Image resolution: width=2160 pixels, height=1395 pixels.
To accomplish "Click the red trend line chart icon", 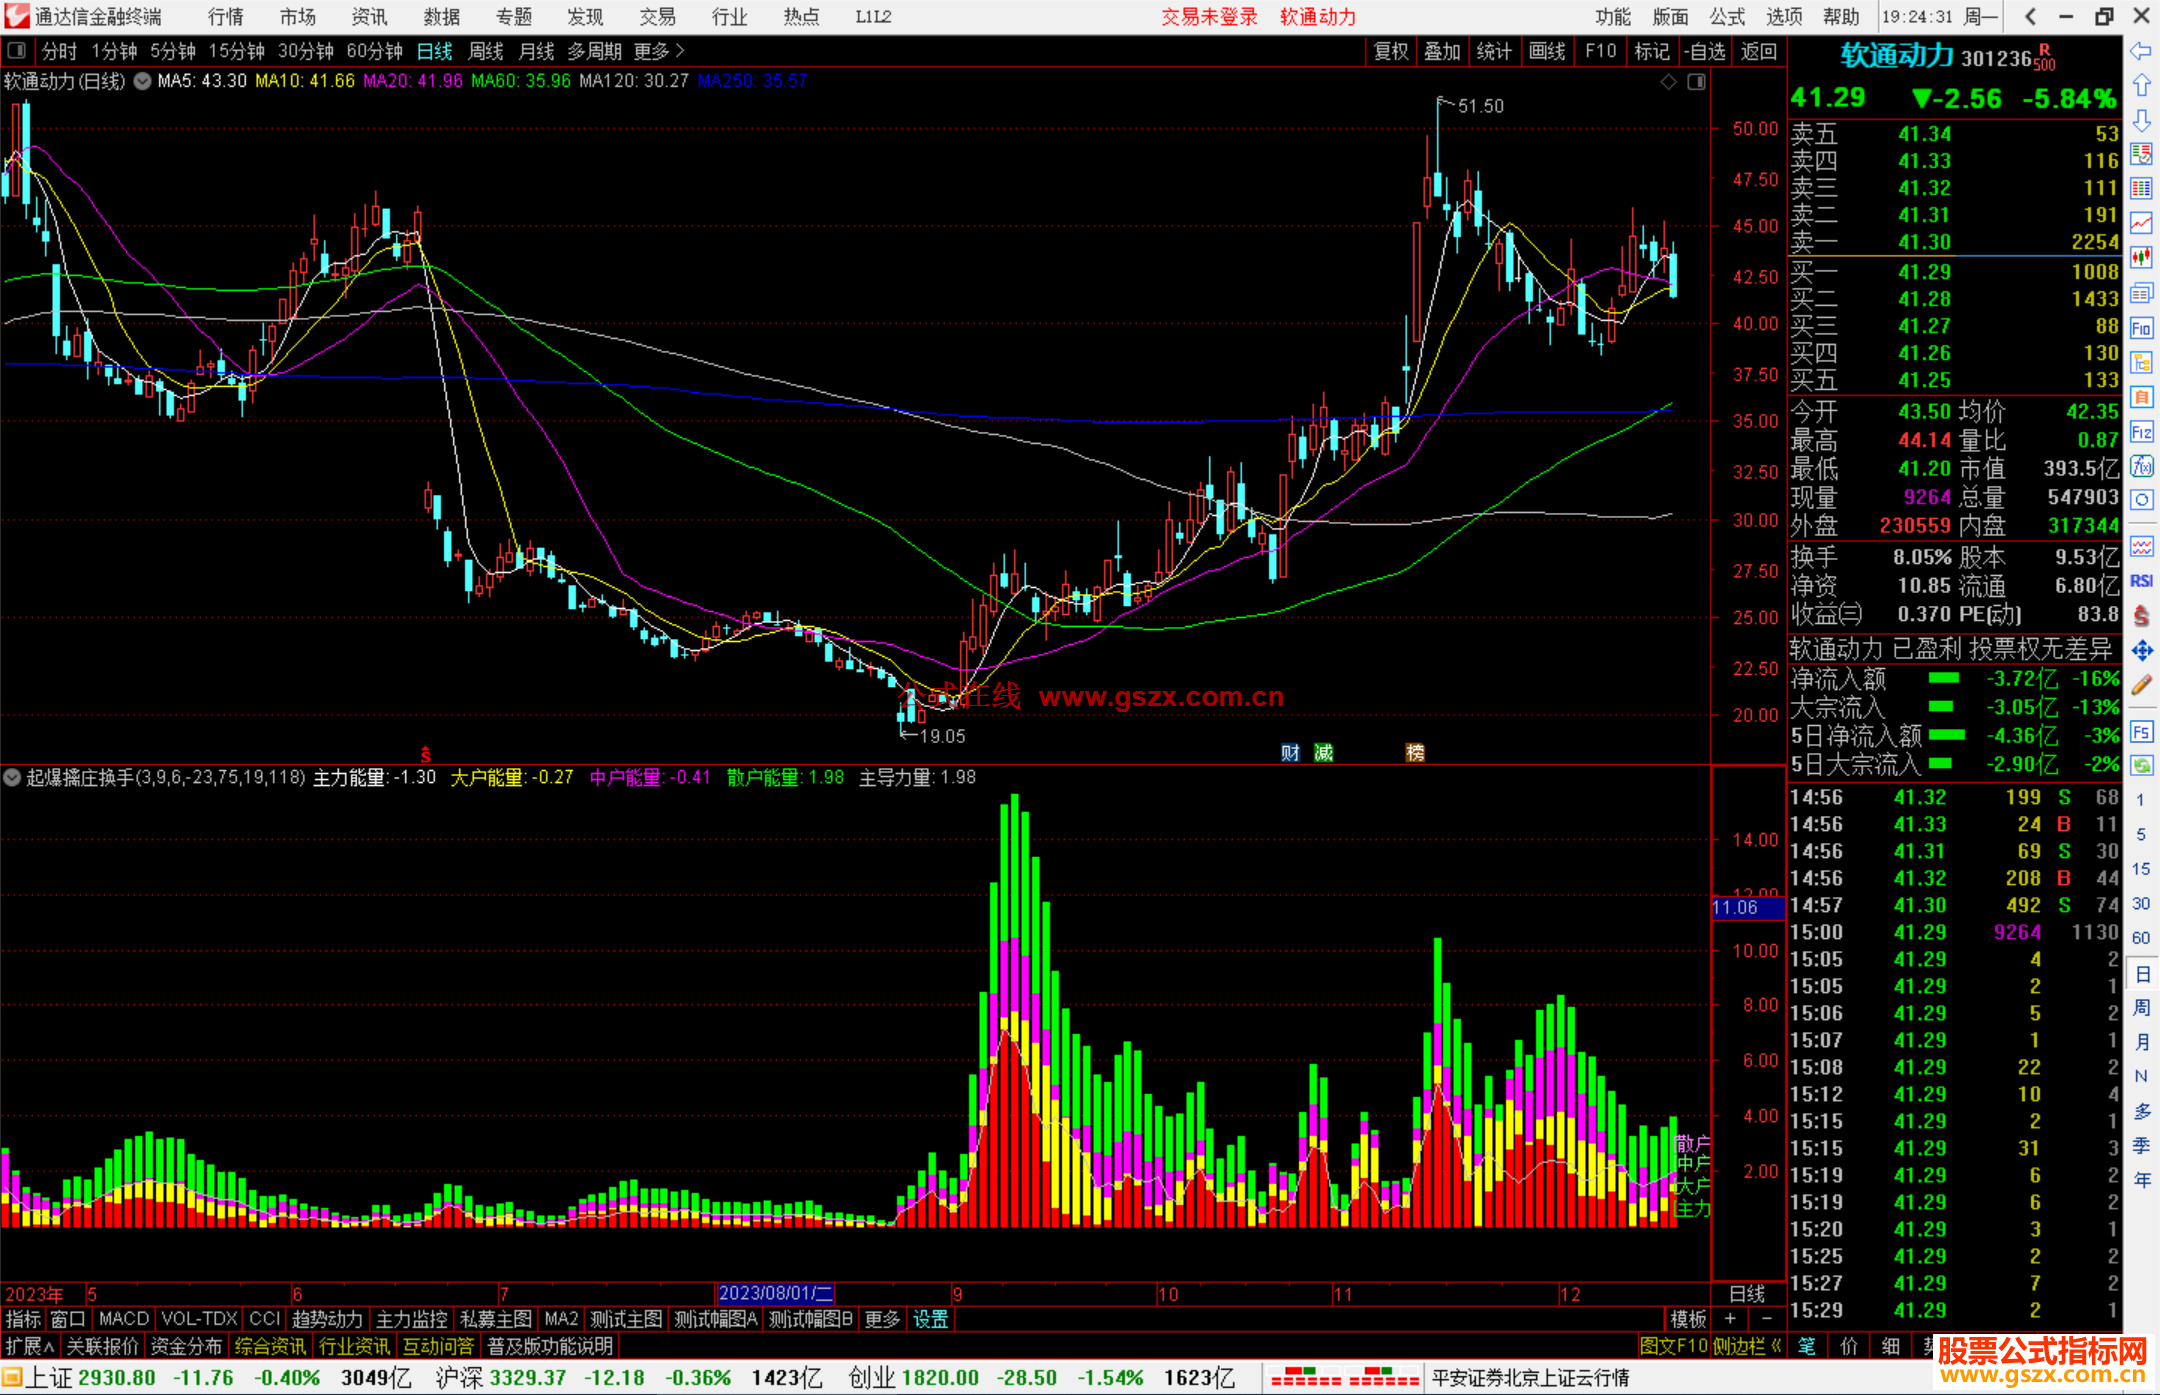I will click(x=2141, y=223).
